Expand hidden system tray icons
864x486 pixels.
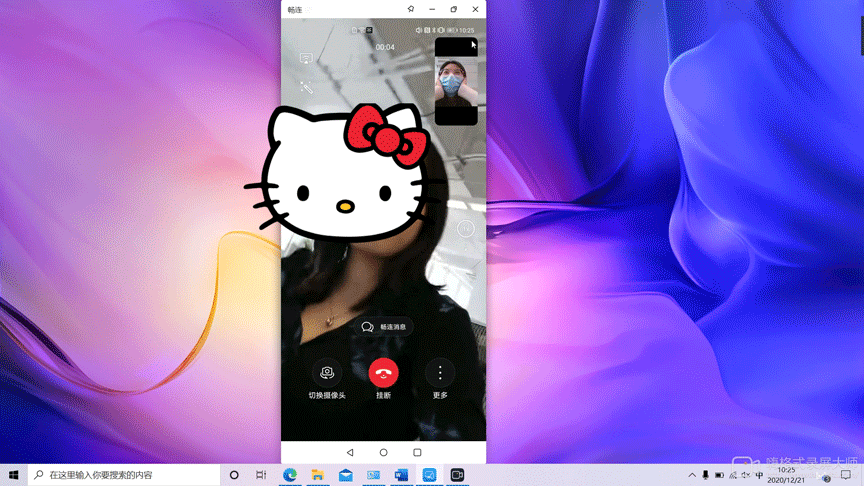692,474
